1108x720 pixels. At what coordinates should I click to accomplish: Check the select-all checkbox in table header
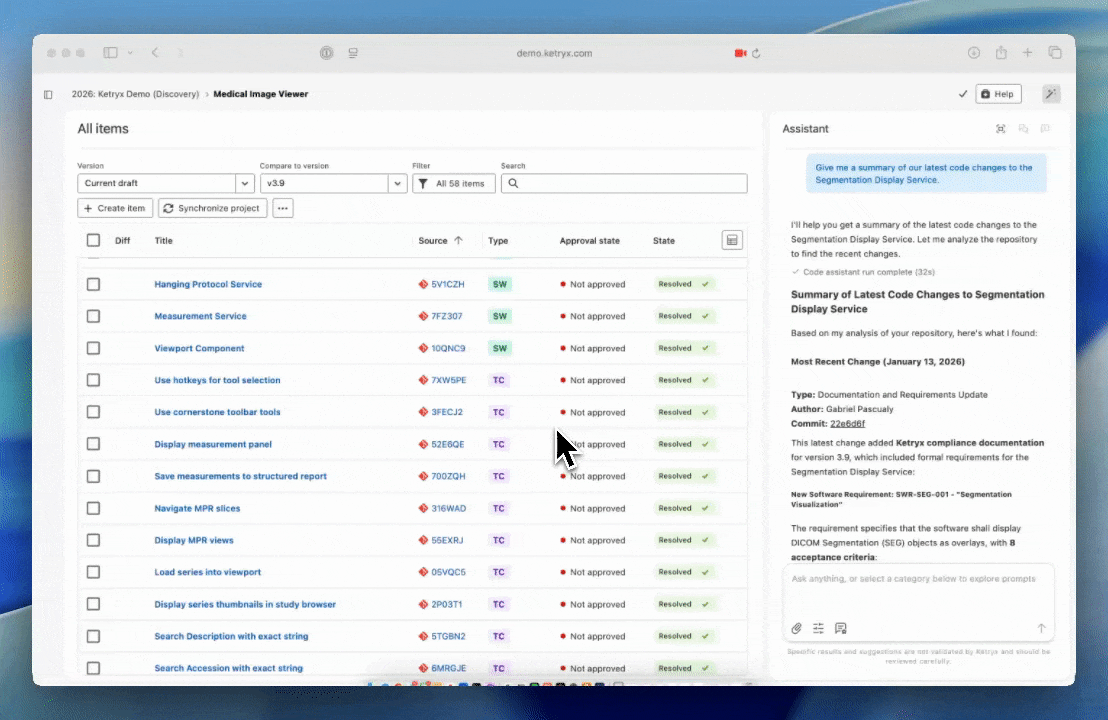(x=93, y=240)
